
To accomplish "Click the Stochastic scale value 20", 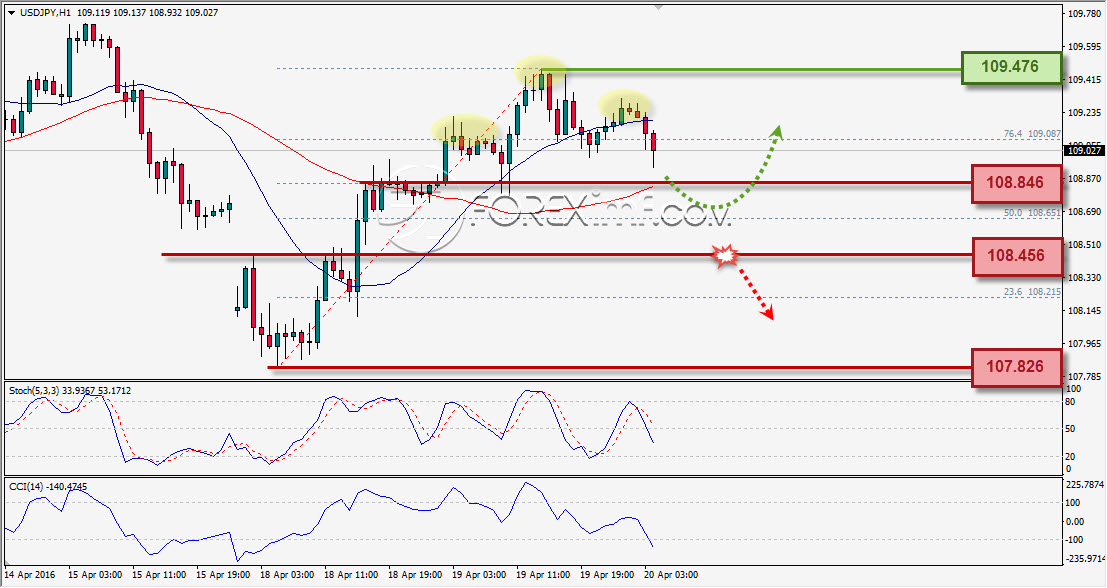I will pyautogui.click(x=1070, y=456).
